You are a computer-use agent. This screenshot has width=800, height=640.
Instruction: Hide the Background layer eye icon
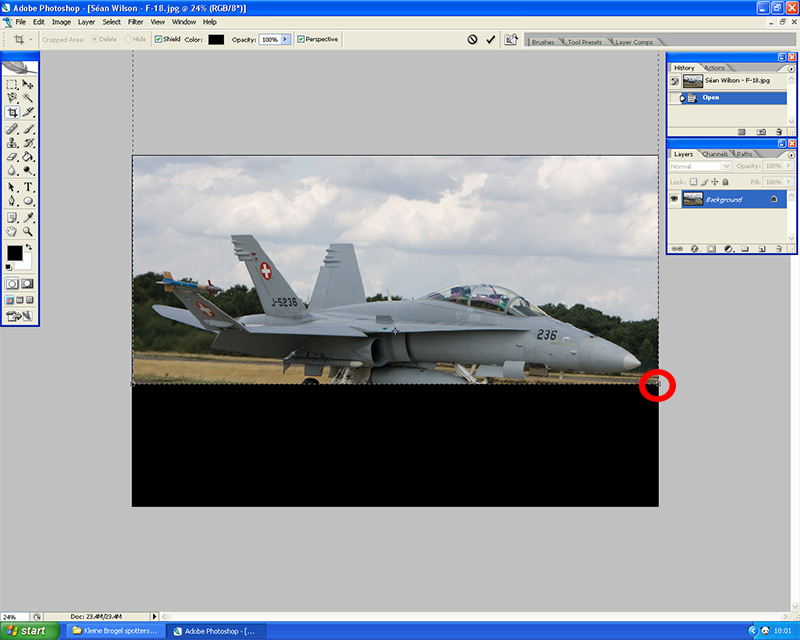[x=674, y=199]
